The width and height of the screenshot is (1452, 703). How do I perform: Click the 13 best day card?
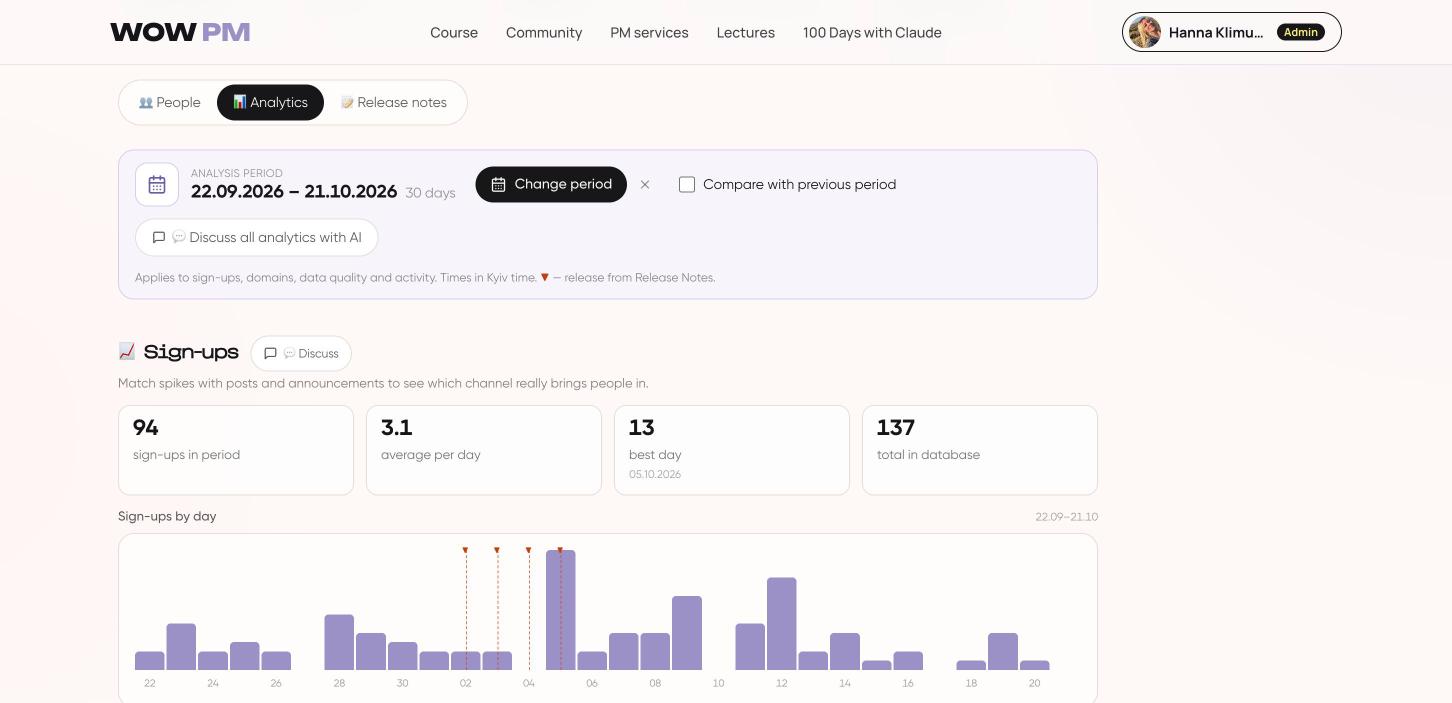tap(732, 450)
